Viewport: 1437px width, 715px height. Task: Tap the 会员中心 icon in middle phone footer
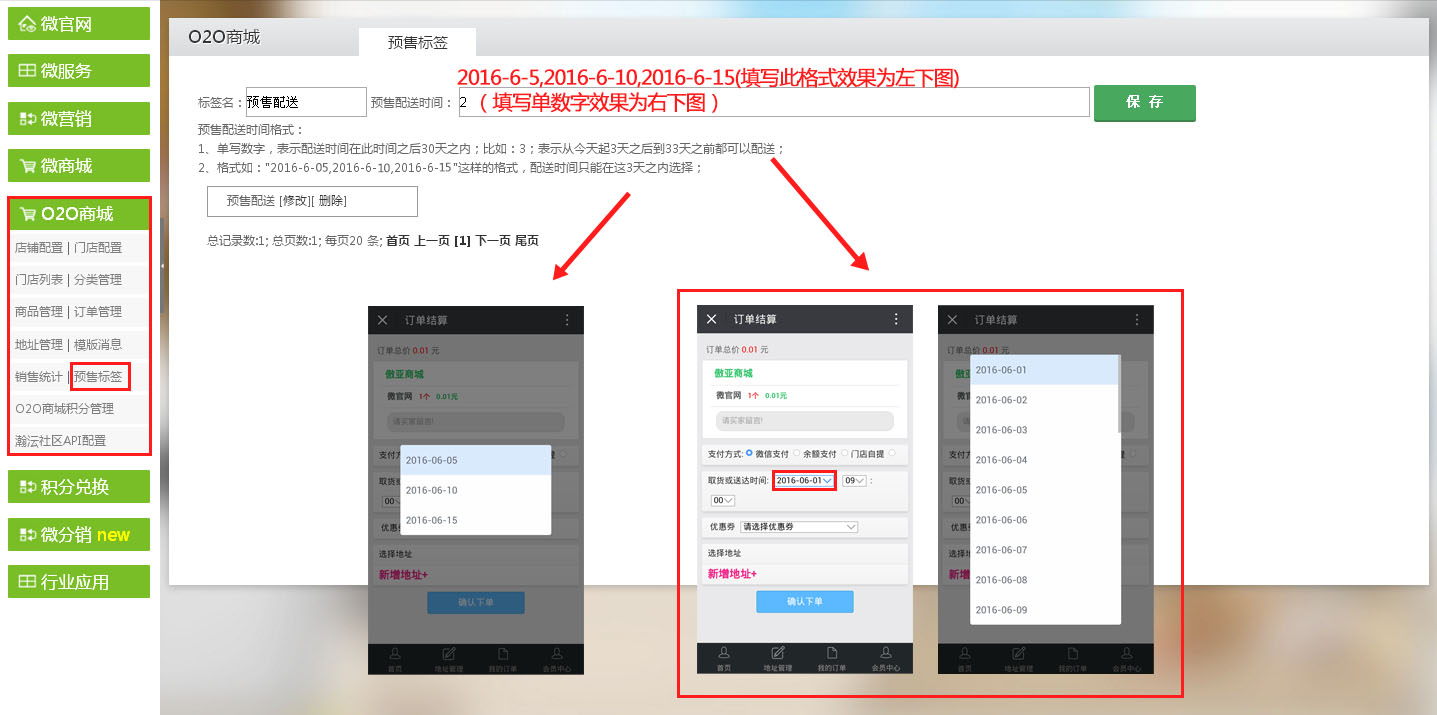coord(886,654)
